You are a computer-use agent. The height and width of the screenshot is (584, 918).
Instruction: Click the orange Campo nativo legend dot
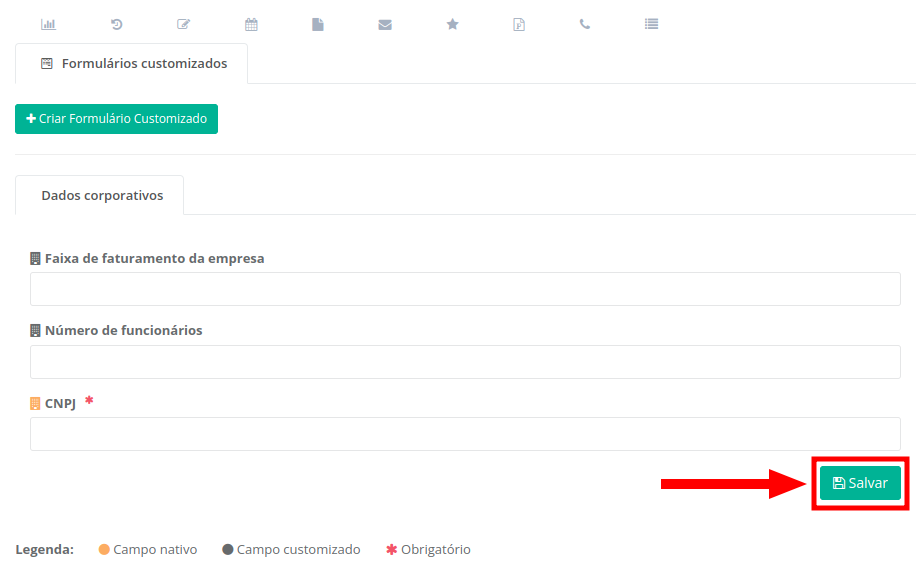pos(104,550)
